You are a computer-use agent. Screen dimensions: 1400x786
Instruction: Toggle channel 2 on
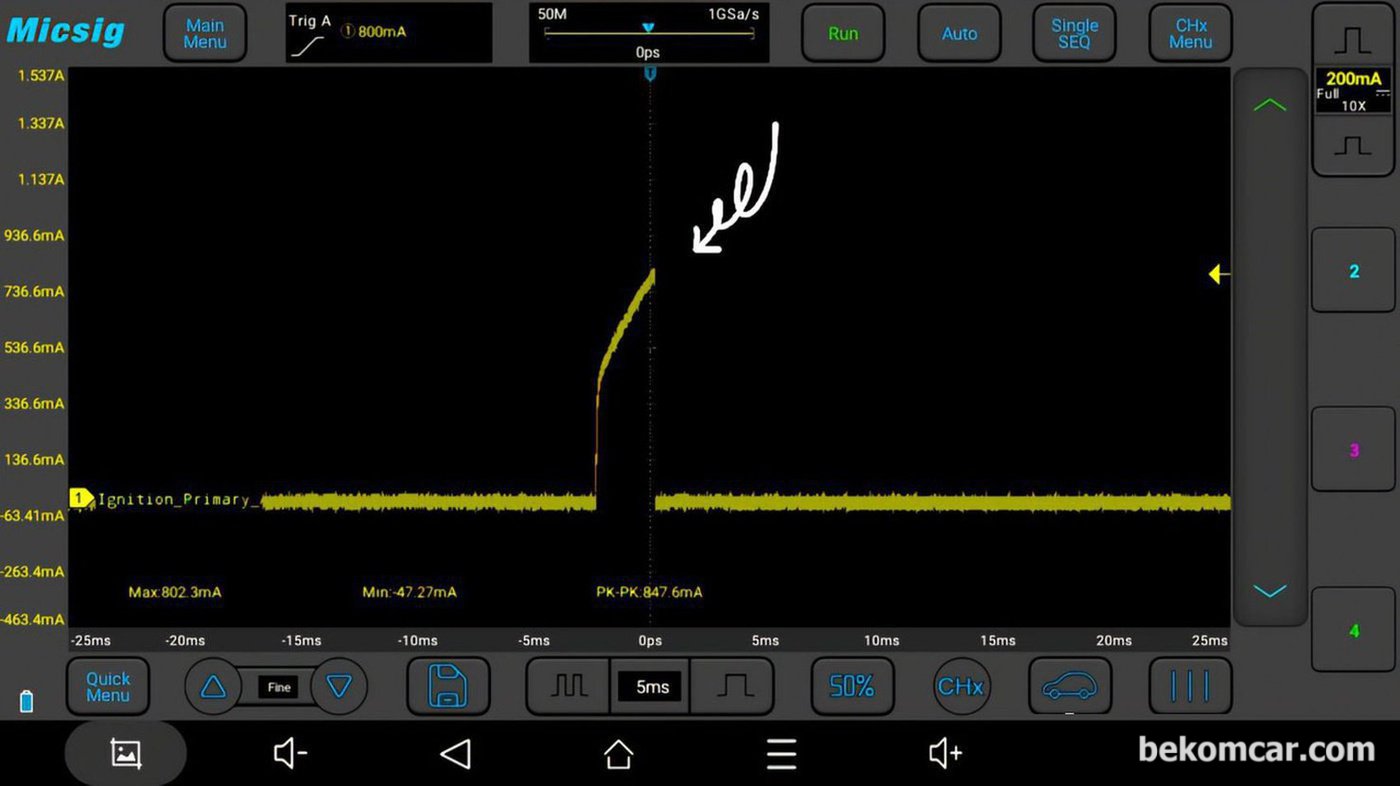point(1353,271)
